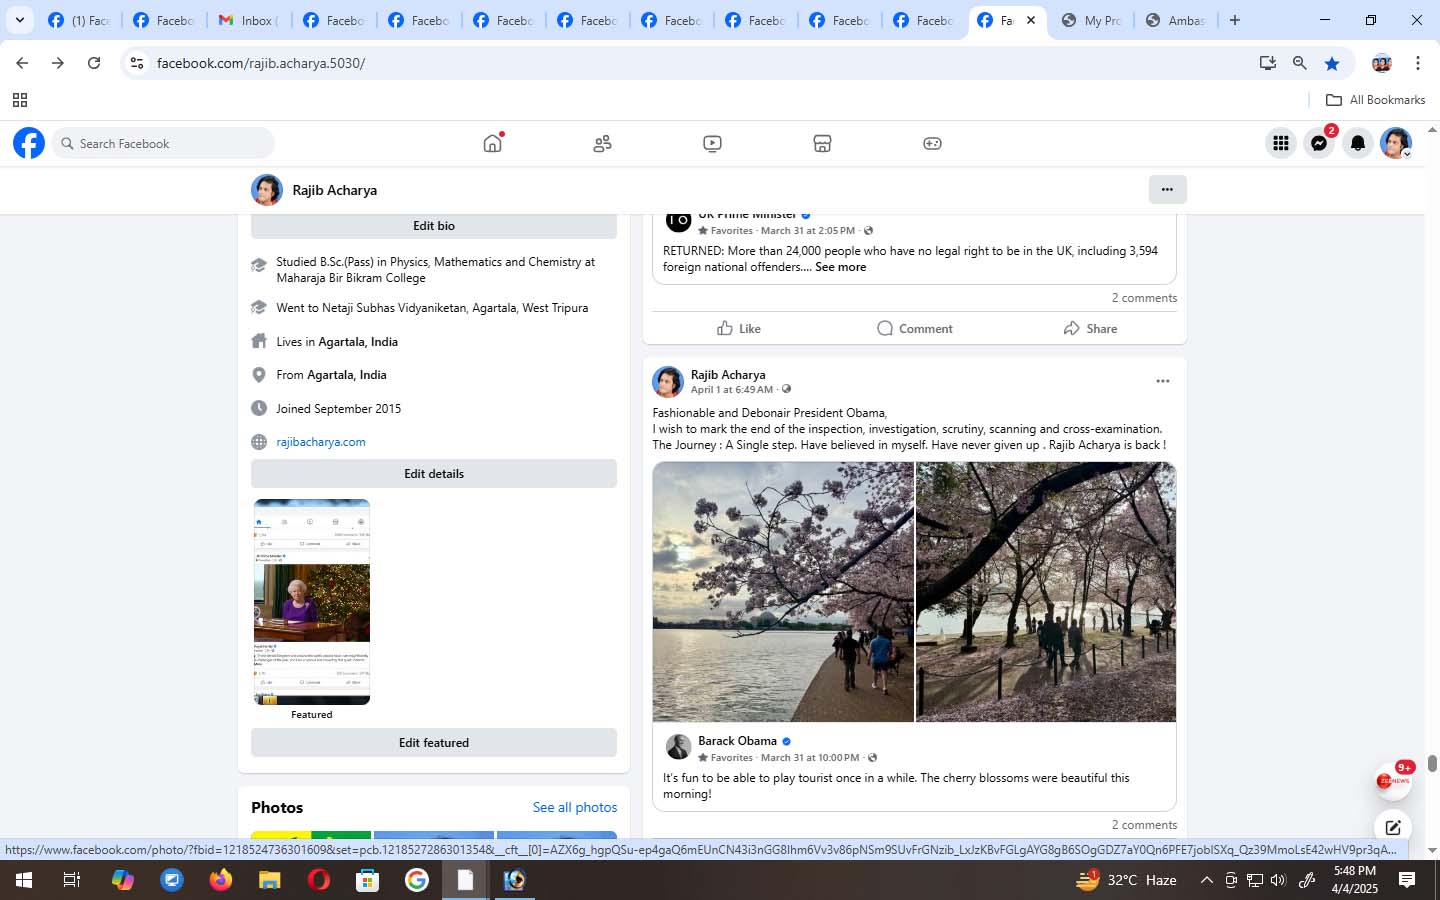
Task: Open Google Chrome taskbar icon
Action: point(417,880)
